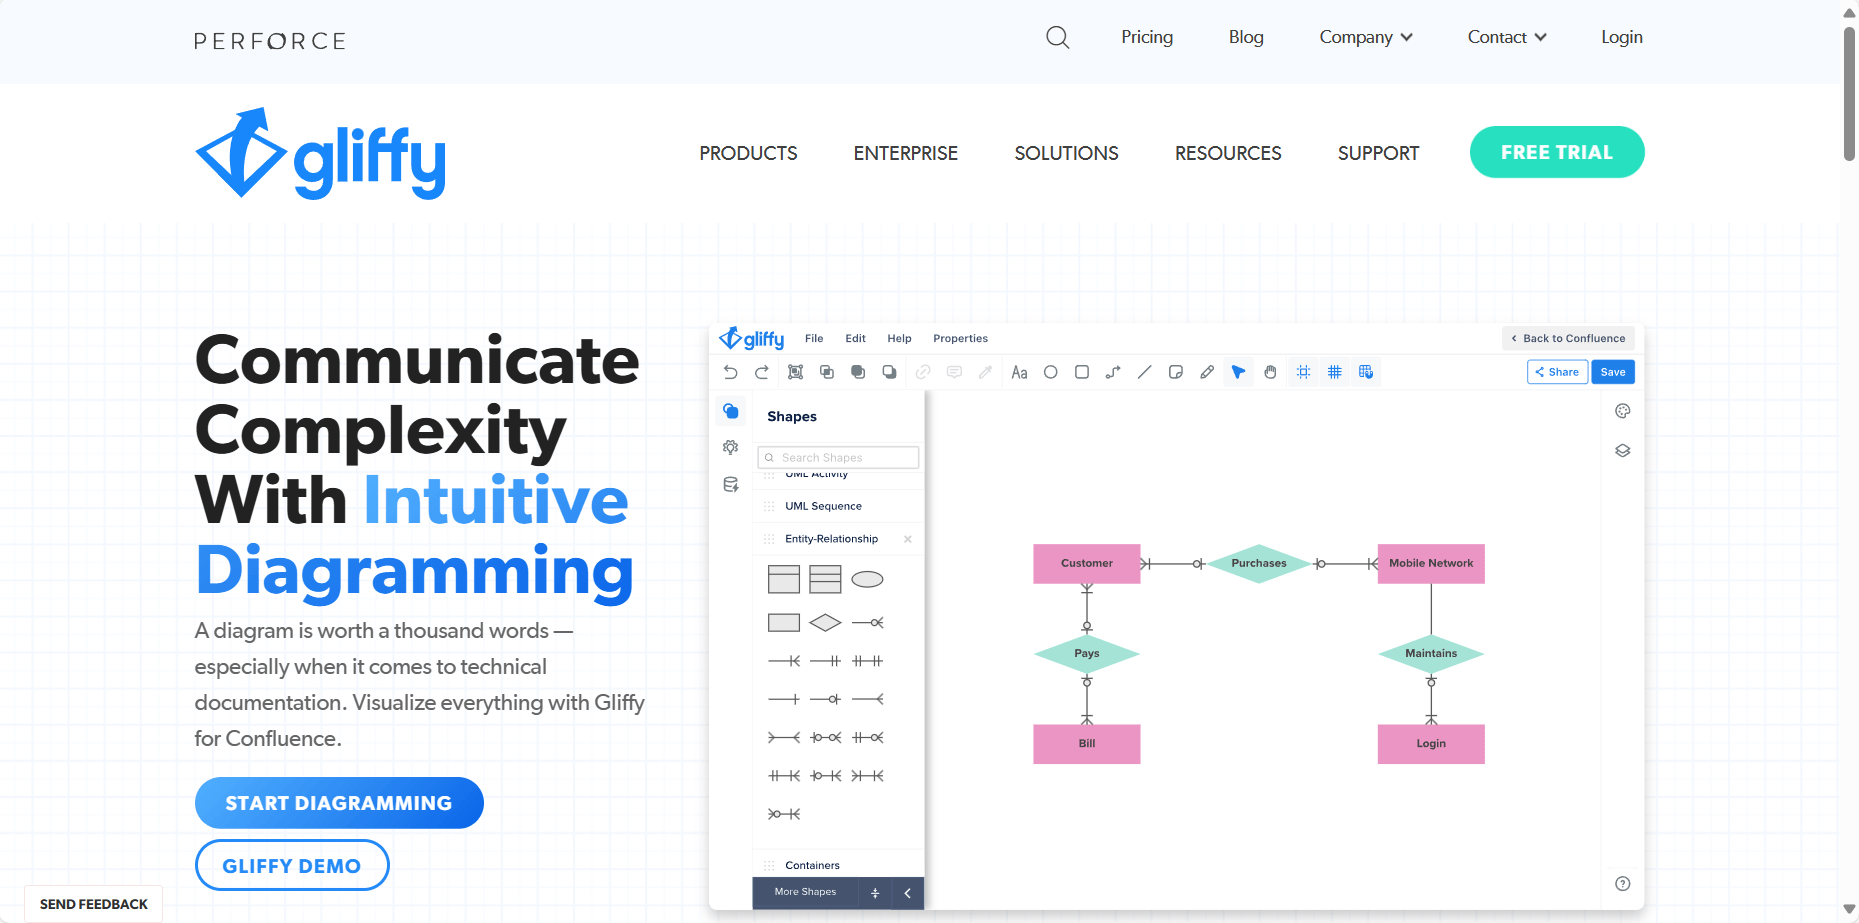Open the site search magnifier icon

click(x=1057, y=38)
